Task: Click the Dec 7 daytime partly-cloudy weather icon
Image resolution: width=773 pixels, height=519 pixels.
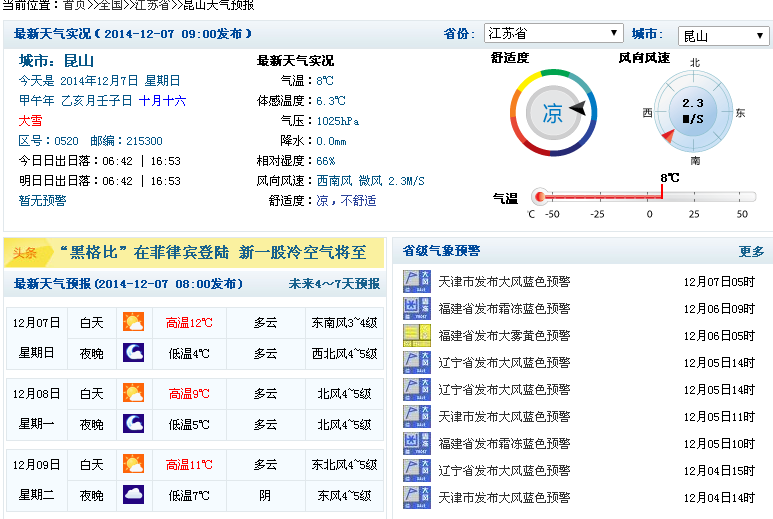Action: 133,322
